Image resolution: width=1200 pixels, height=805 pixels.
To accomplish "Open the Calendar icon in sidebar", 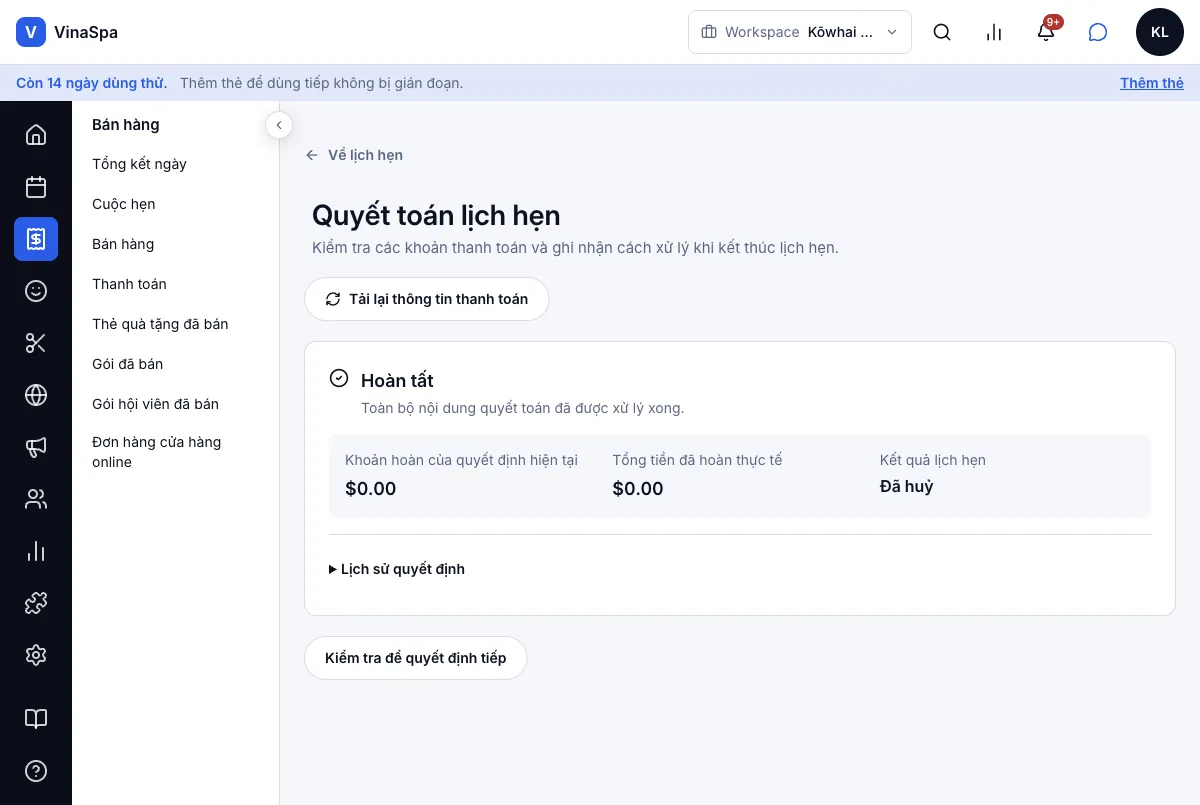I will [x=36, y=187].
